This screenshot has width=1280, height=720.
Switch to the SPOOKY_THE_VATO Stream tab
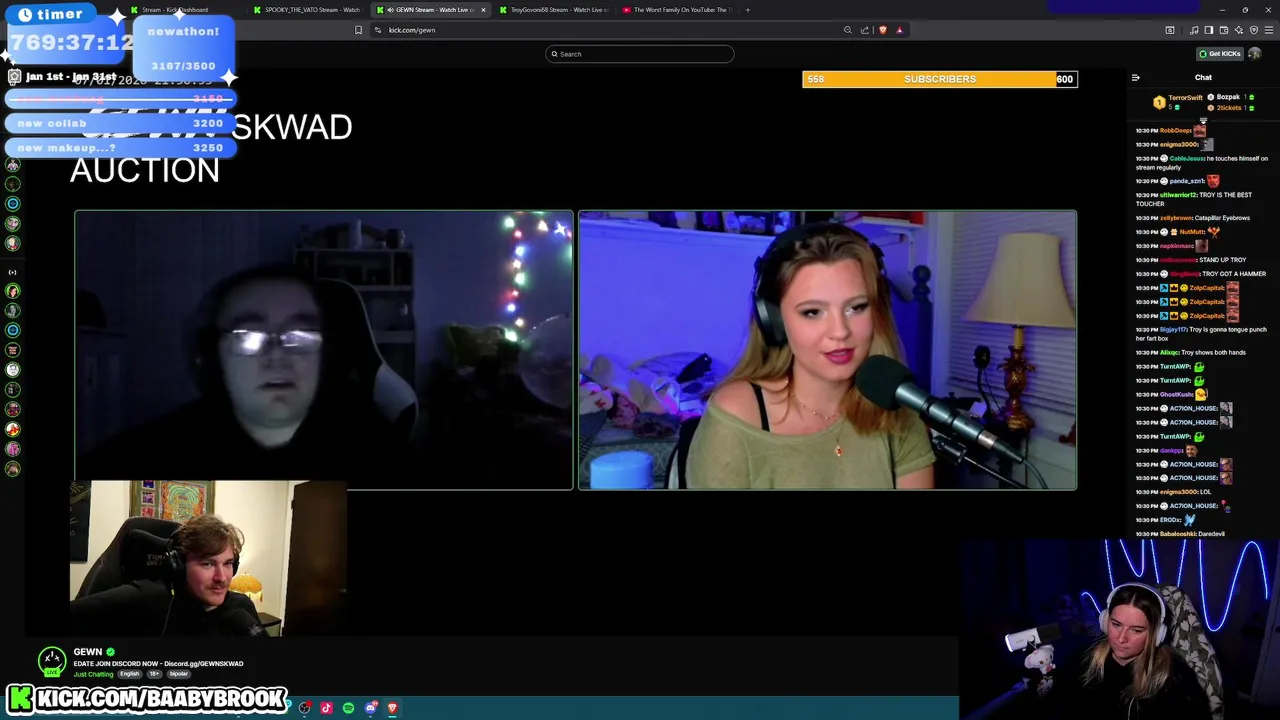tap(307, 10)
